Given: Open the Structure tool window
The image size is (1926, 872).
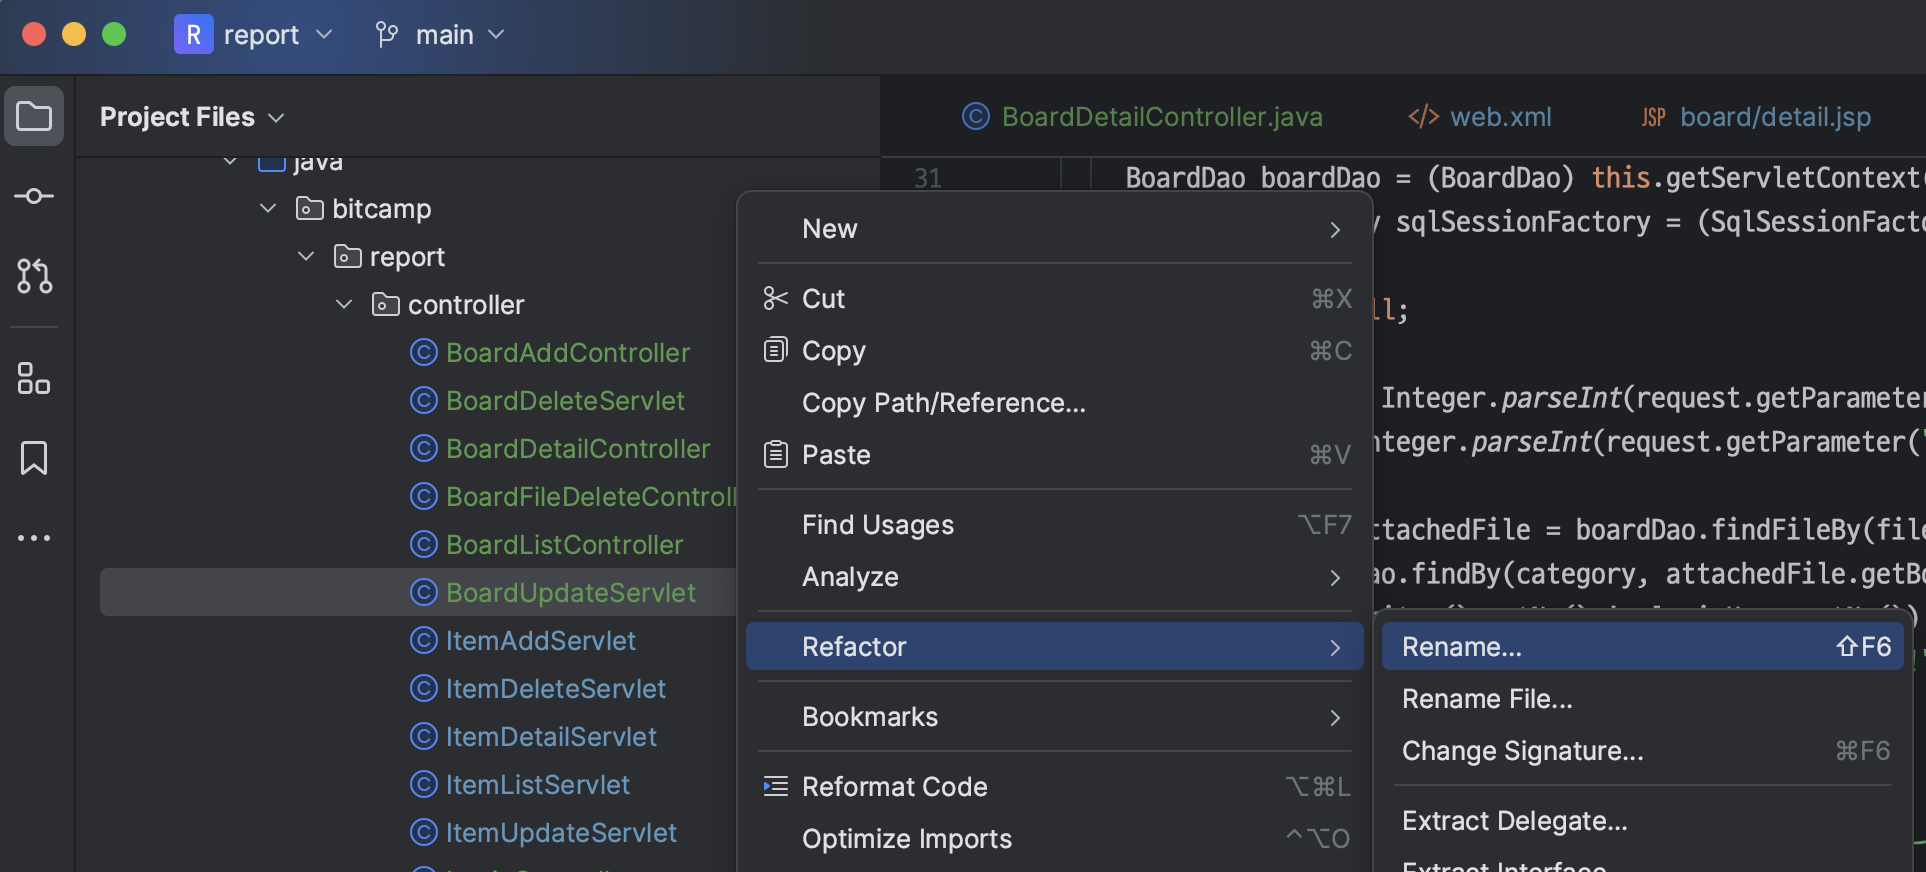Looking at the screenshot, I should (34, 379).
